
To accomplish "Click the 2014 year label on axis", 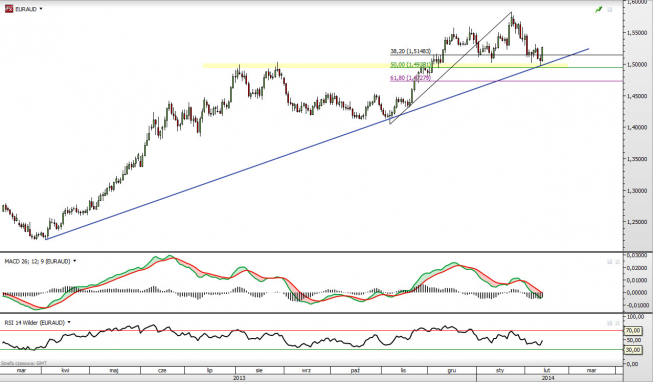I will [x=548, y=378].
